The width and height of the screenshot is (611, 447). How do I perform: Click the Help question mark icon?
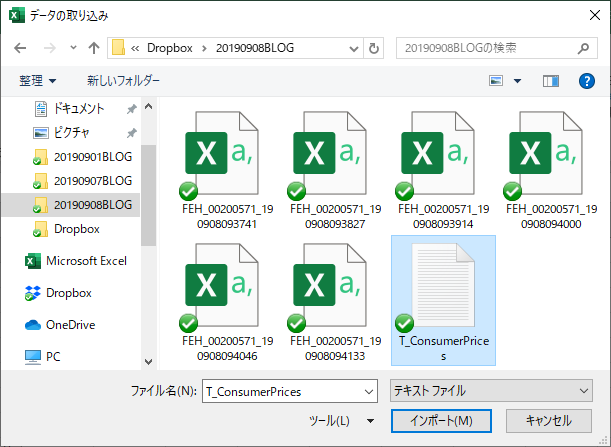587,81
